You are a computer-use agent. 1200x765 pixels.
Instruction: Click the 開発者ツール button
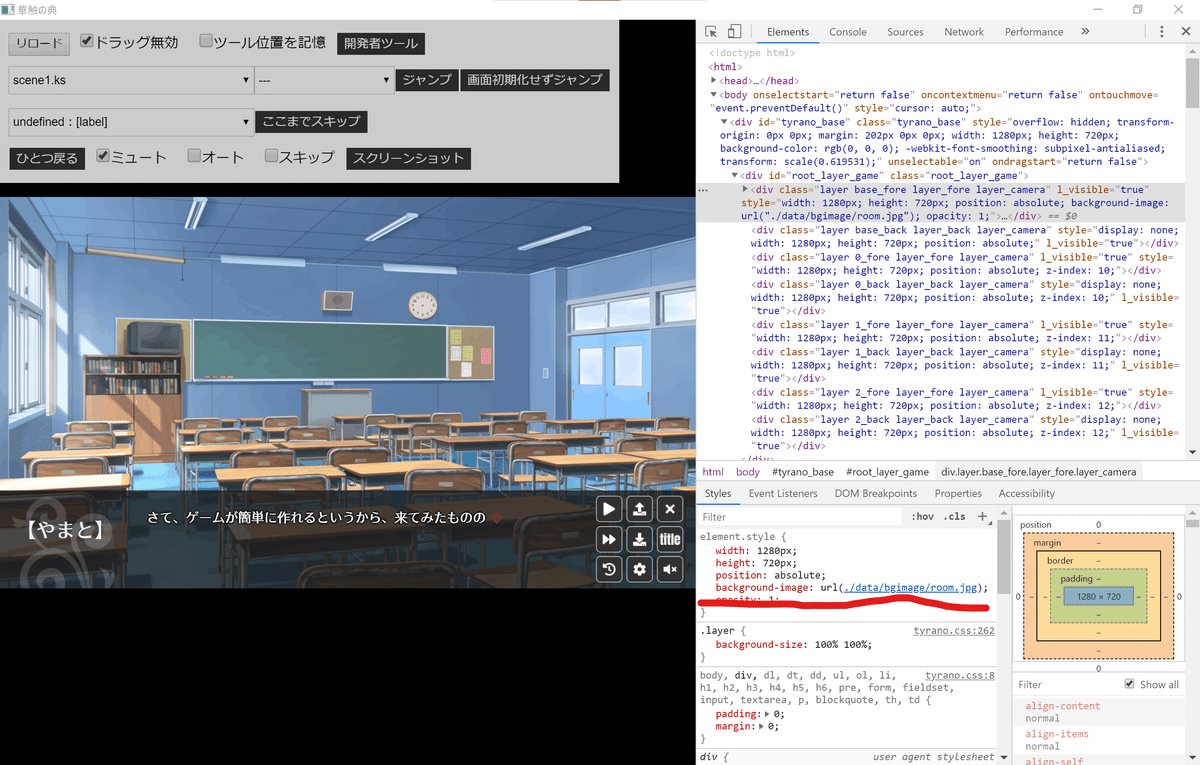pos(380,44)
